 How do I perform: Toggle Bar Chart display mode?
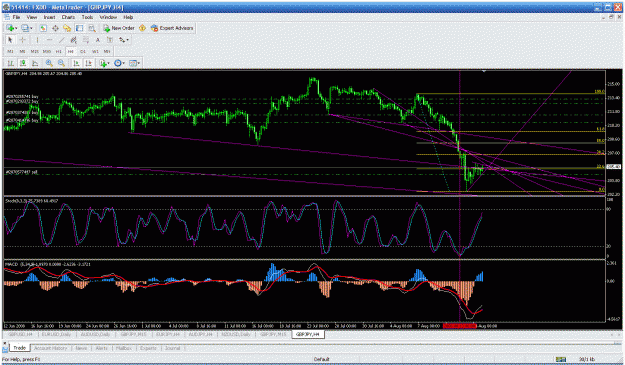click(11, 63)
